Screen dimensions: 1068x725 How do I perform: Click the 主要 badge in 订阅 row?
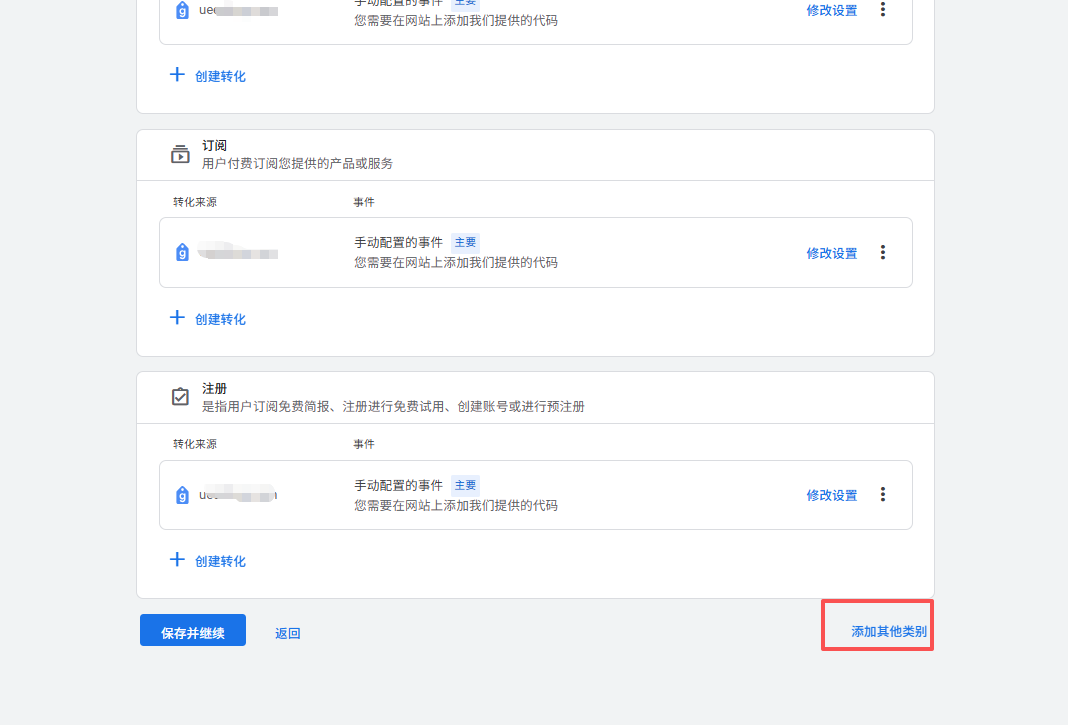[465, 242]
